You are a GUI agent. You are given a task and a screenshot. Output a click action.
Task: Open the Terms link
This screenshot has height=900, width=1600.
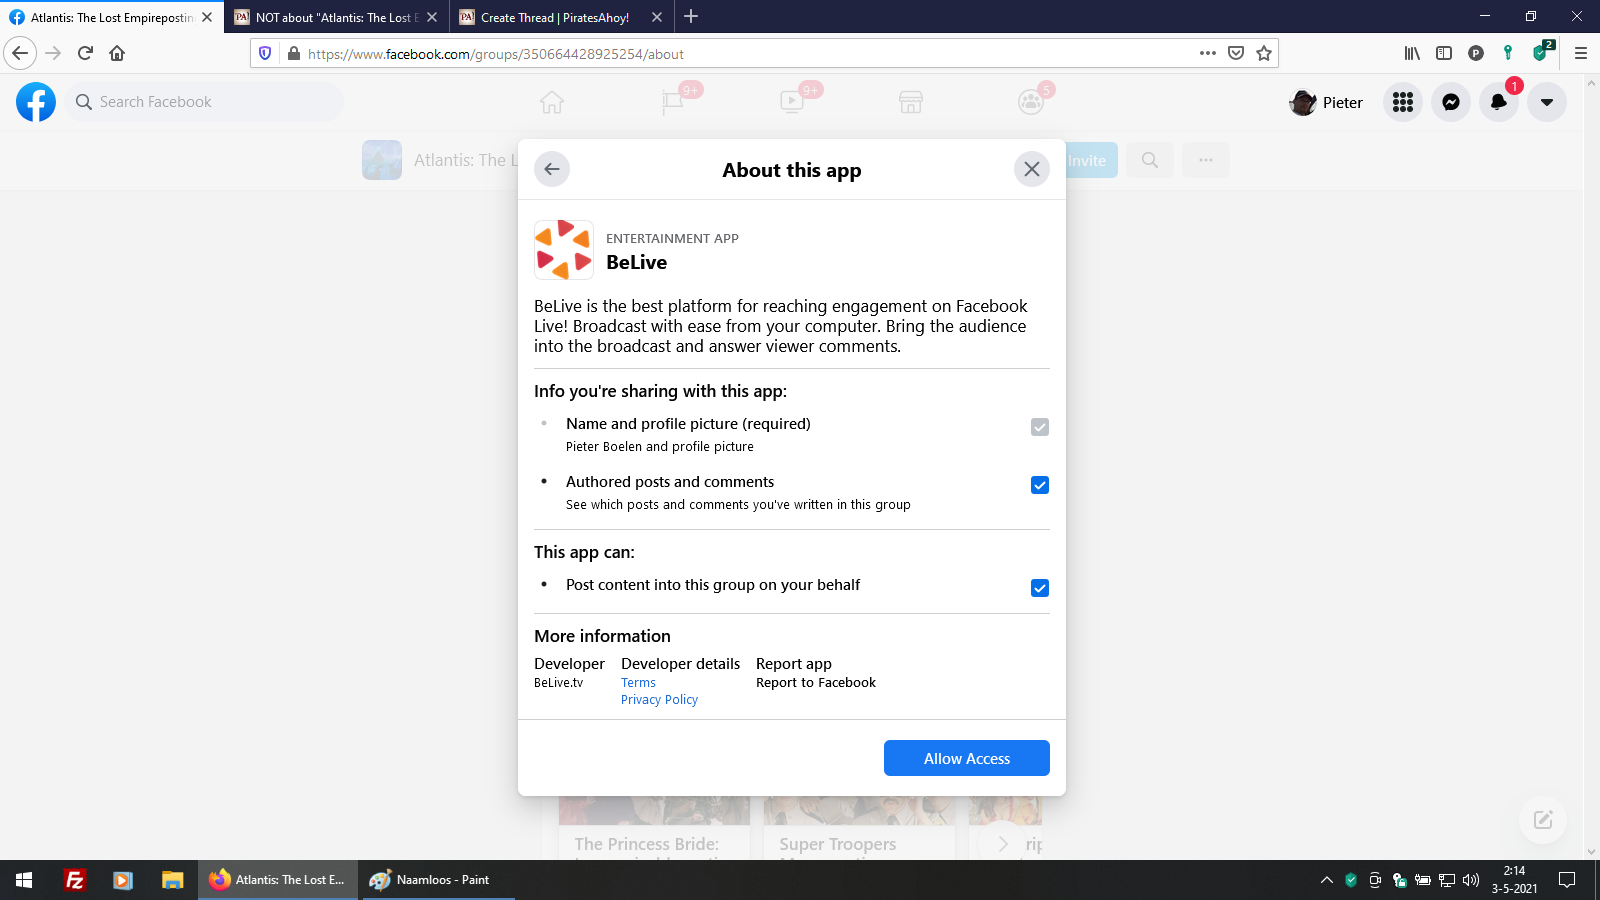click(638, 683)
